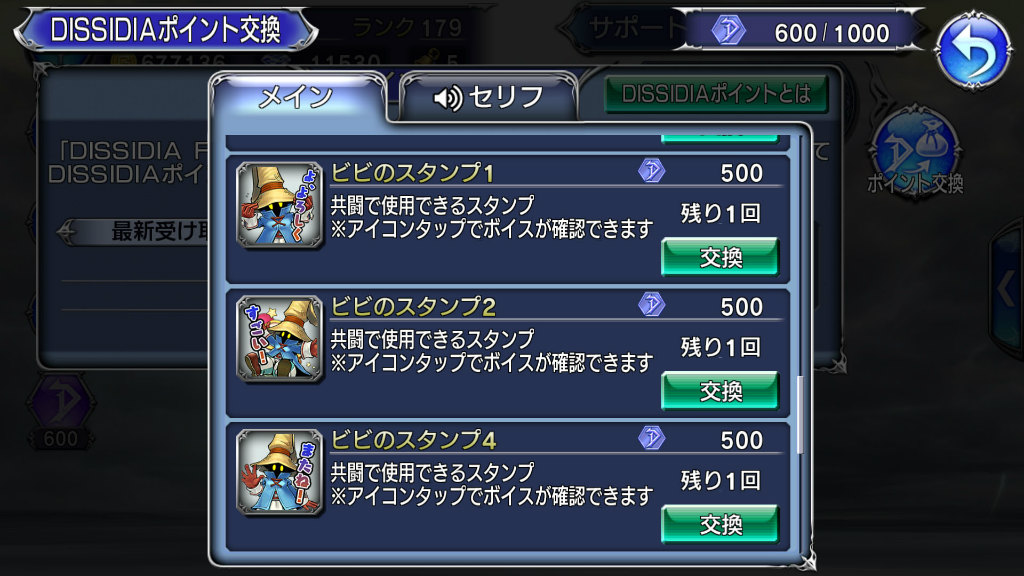Image resolution: width=1024 pixels, height=576 pixels.
Task: Tap the ビビのスタンプ4 stamp icon
Action: point(280,472)
